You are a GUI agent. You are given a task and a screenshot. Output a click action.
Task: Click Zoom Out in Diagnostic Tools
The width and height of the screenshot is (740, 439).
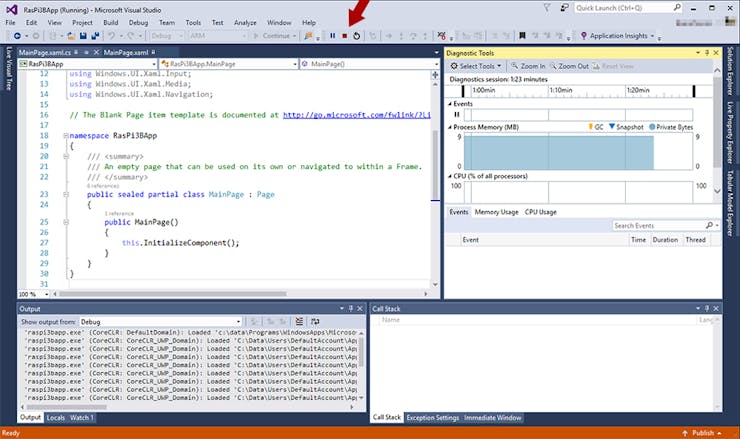click(569, 66)
